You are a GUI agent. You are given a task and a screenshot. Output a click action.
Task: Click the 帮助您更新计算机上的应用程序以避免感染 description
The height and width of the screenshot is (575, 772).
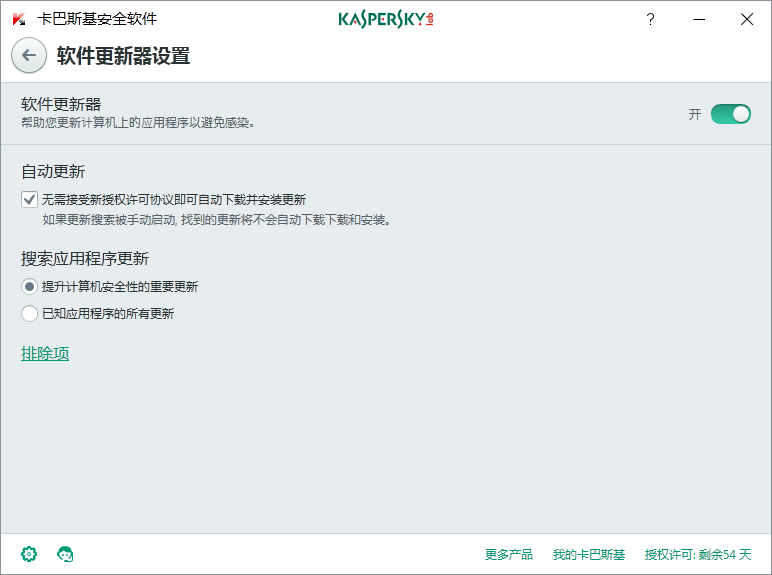138,123
